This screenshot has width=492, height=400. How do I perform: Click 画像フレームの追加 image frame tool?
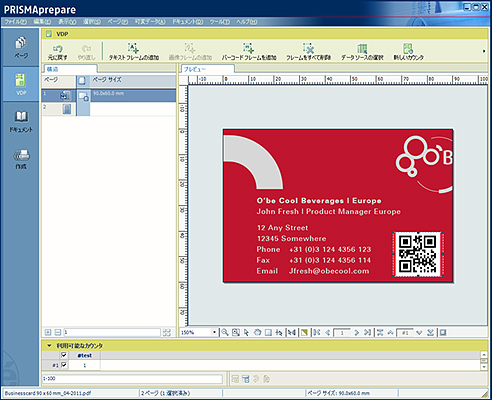coord(190,52)
